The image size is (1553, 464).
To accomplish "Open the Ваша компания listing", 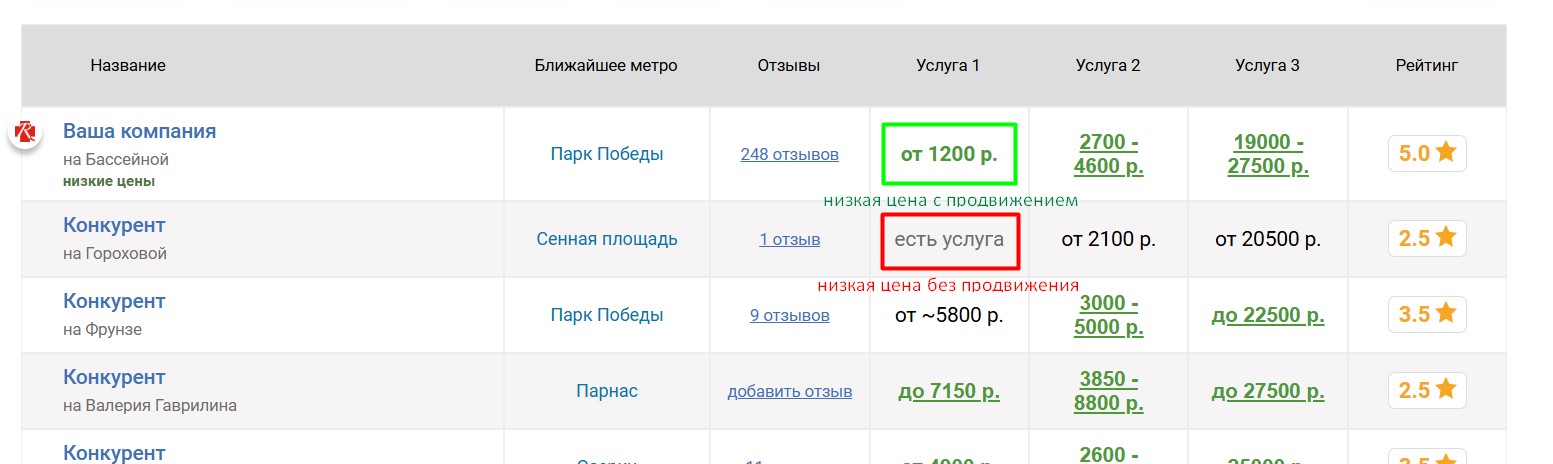I will coord(139,131).
